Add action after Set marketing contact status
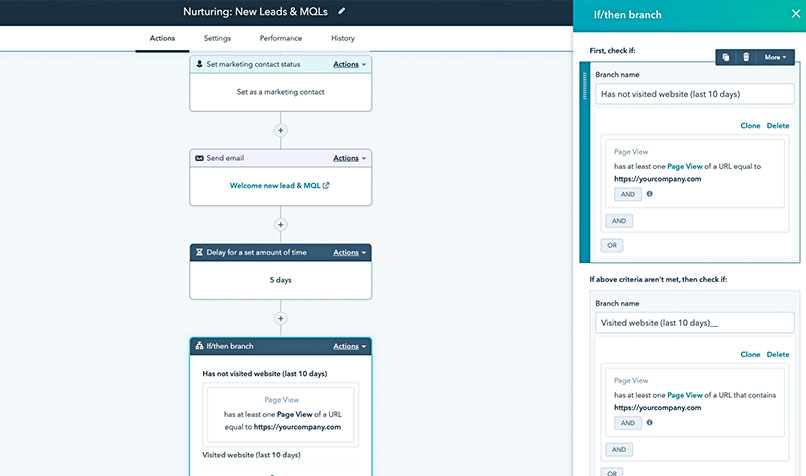This screenshot has width=806, height=476. point(281,131)
